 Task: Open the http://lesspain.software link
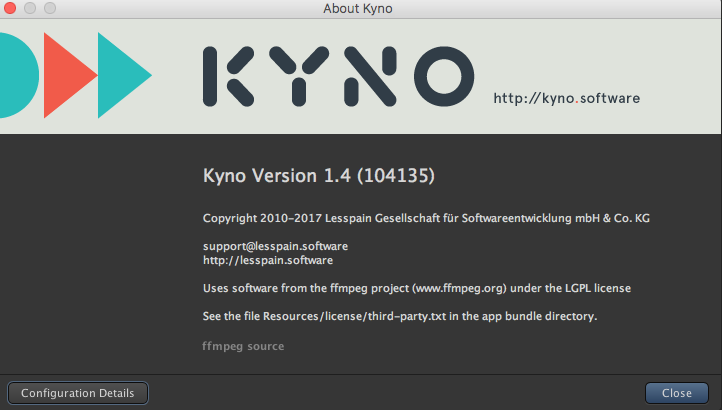[x=267, y=260]
